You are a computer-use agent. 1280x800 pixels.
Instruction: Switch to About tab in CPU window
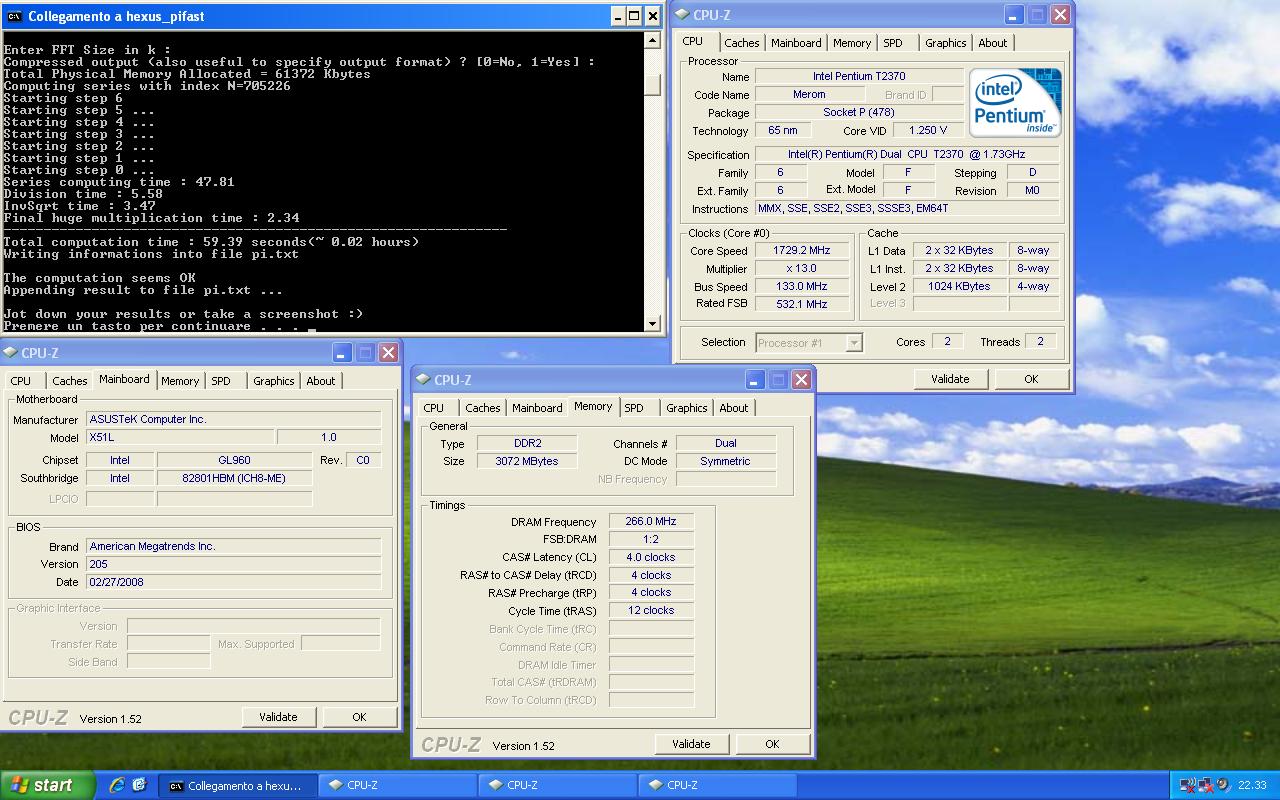pos(992,43)
